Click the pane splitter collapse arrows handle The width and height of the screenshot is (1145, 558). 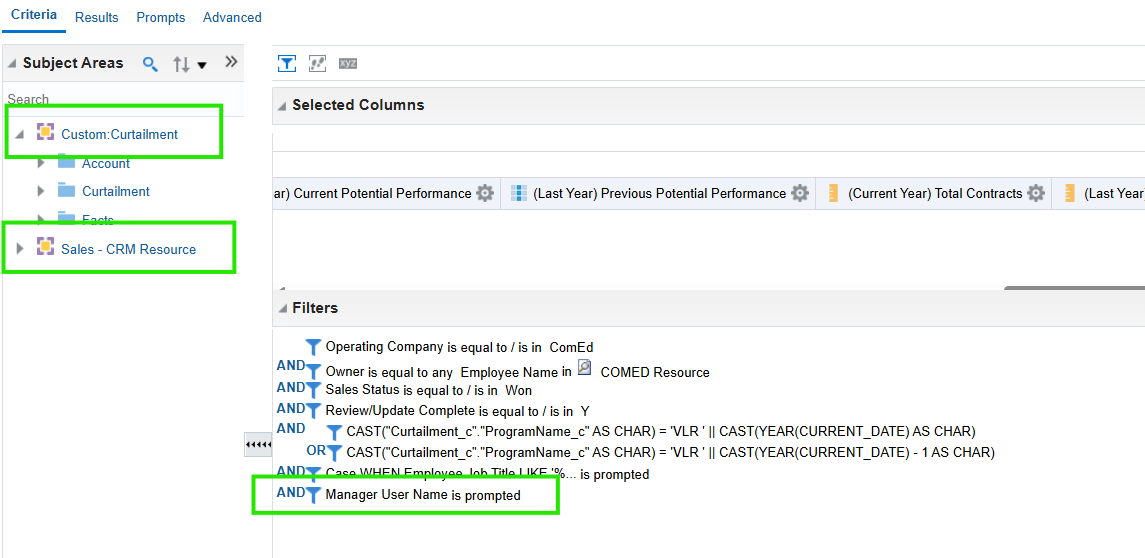[258, 444]
